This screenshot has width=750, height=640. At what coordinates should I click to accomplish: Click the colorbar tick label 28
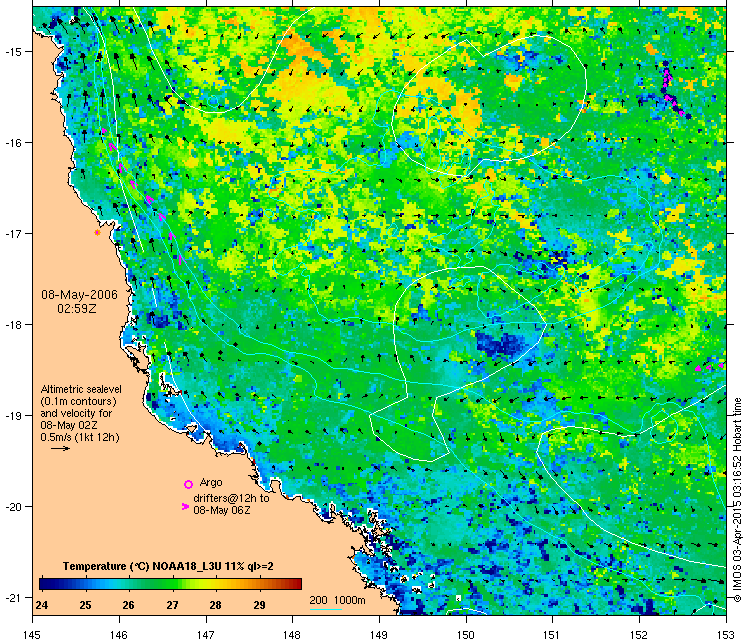[215, 605]
